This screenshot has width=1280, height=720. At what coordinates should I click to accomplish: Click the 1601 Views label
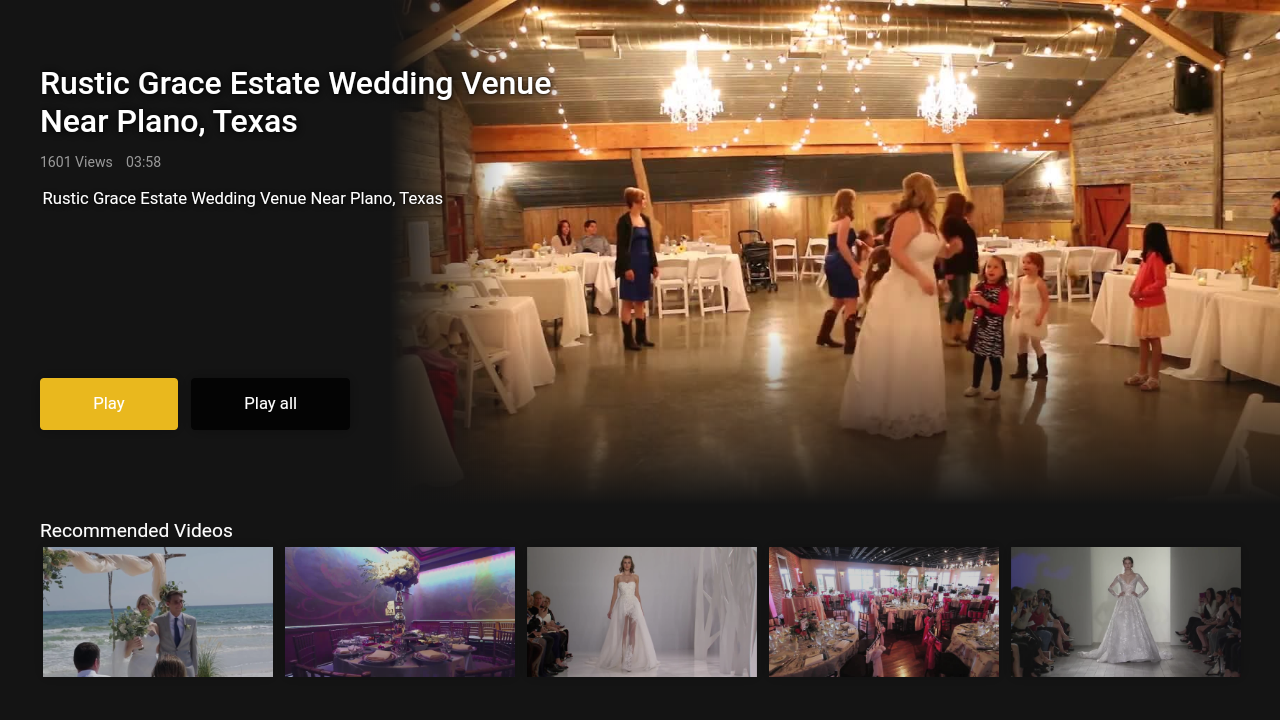[76, 162]
